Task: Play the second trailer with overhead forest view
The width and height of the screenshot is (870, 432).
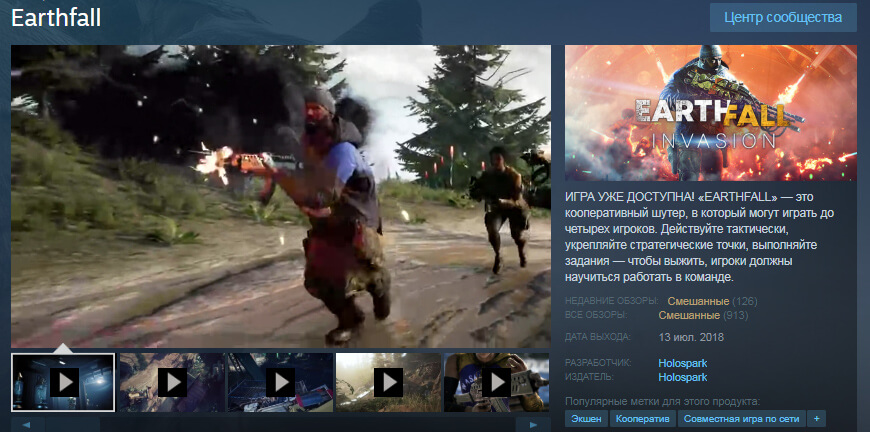Action: pos(171,382)
